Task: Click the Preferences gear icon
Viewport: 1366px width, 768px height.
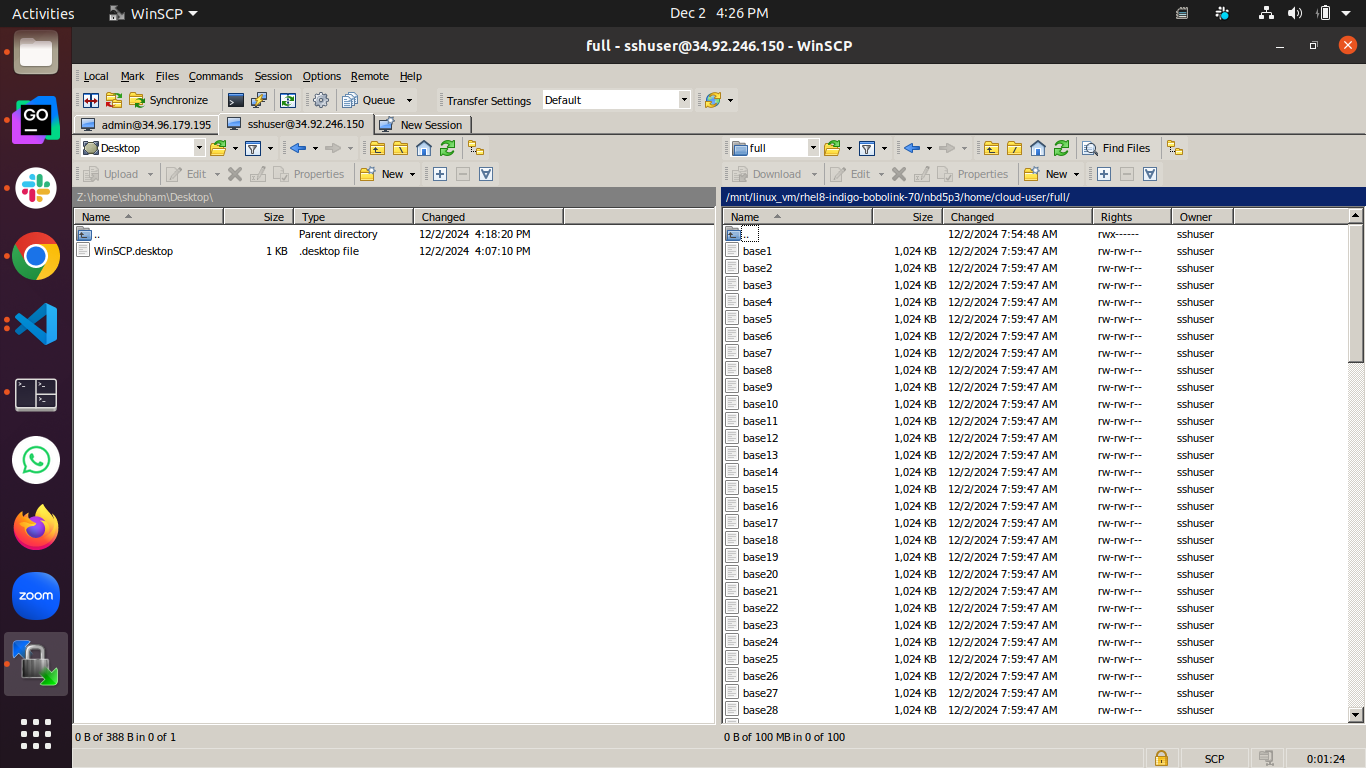Action: point(321,100)
